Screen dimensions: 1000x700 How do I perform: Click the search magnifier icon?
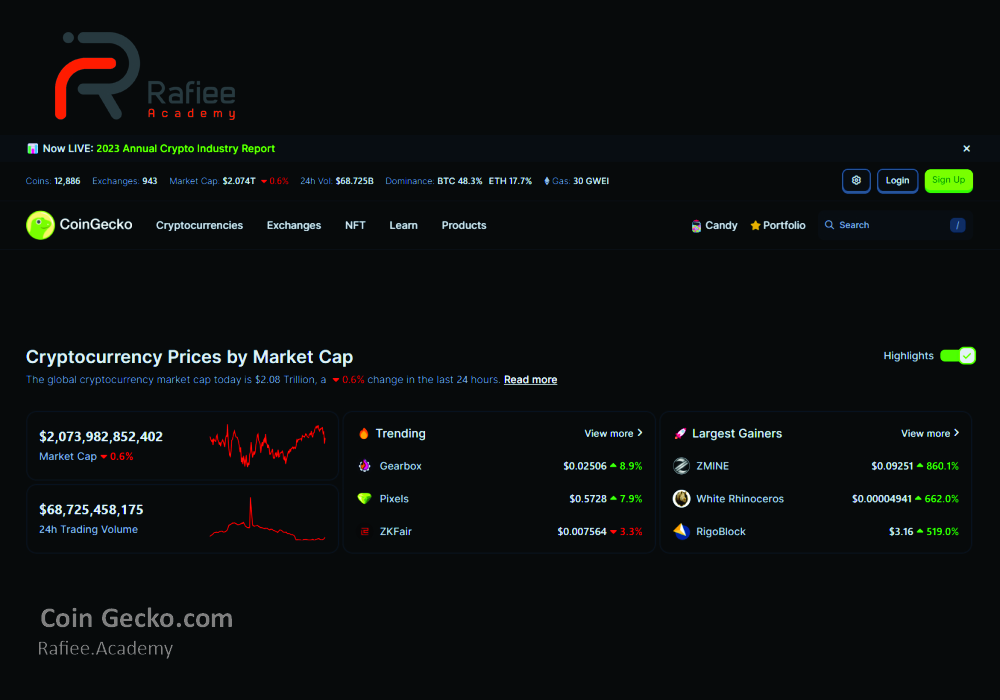pos(829,225)
